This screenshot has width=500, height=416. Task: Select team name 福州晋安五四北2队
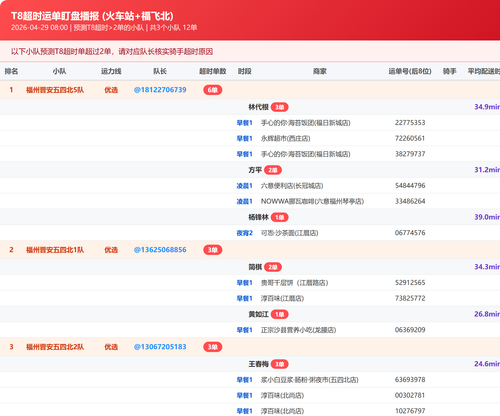[x=55, y=347]
